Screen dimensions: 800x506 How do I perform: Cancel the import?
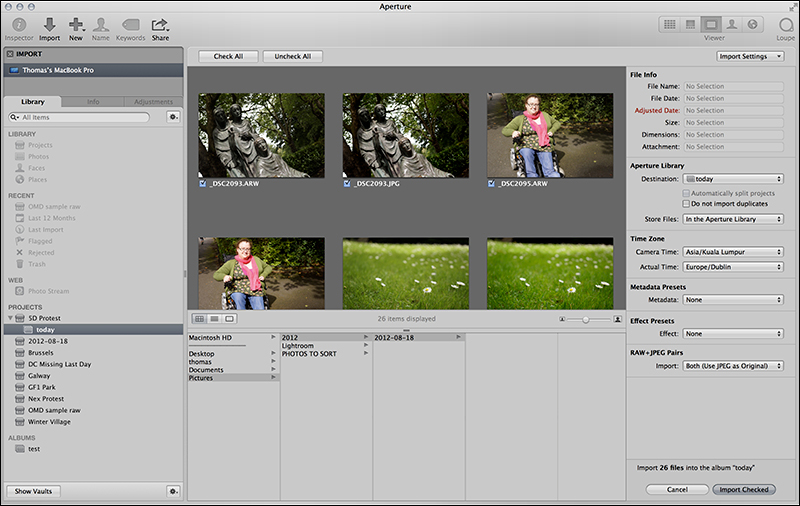(677, 490)
